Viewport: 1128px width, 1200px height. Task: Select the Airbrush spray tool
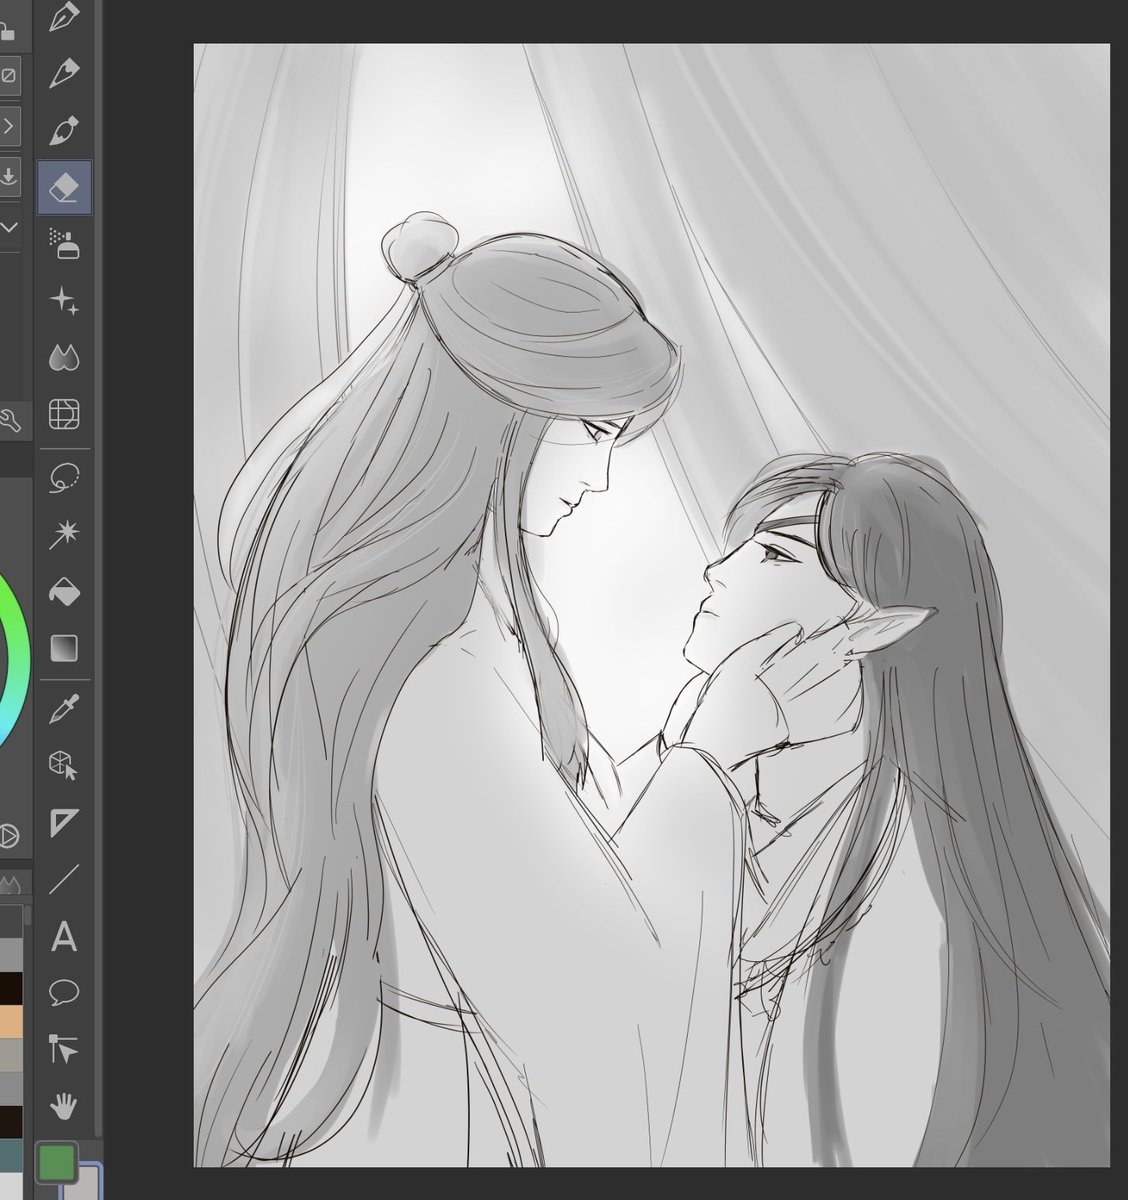tap(64, 243)
